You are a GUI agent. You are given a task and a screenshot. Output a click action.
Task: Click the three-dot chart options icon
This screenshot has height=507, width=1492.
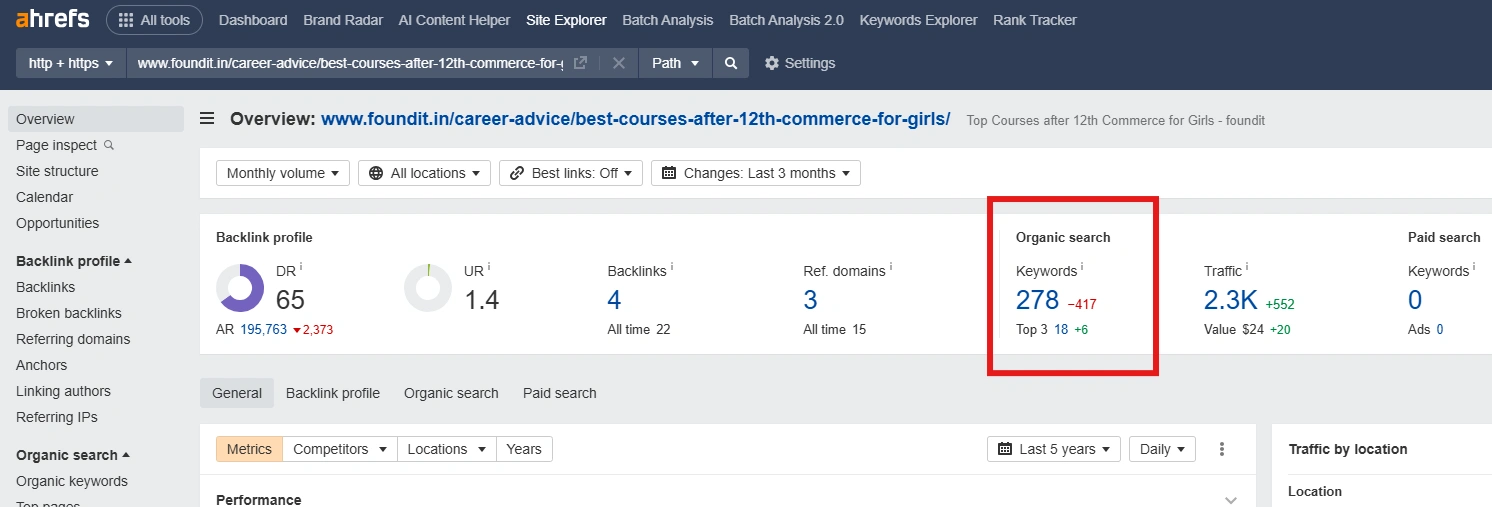[x=1222, y=449]
